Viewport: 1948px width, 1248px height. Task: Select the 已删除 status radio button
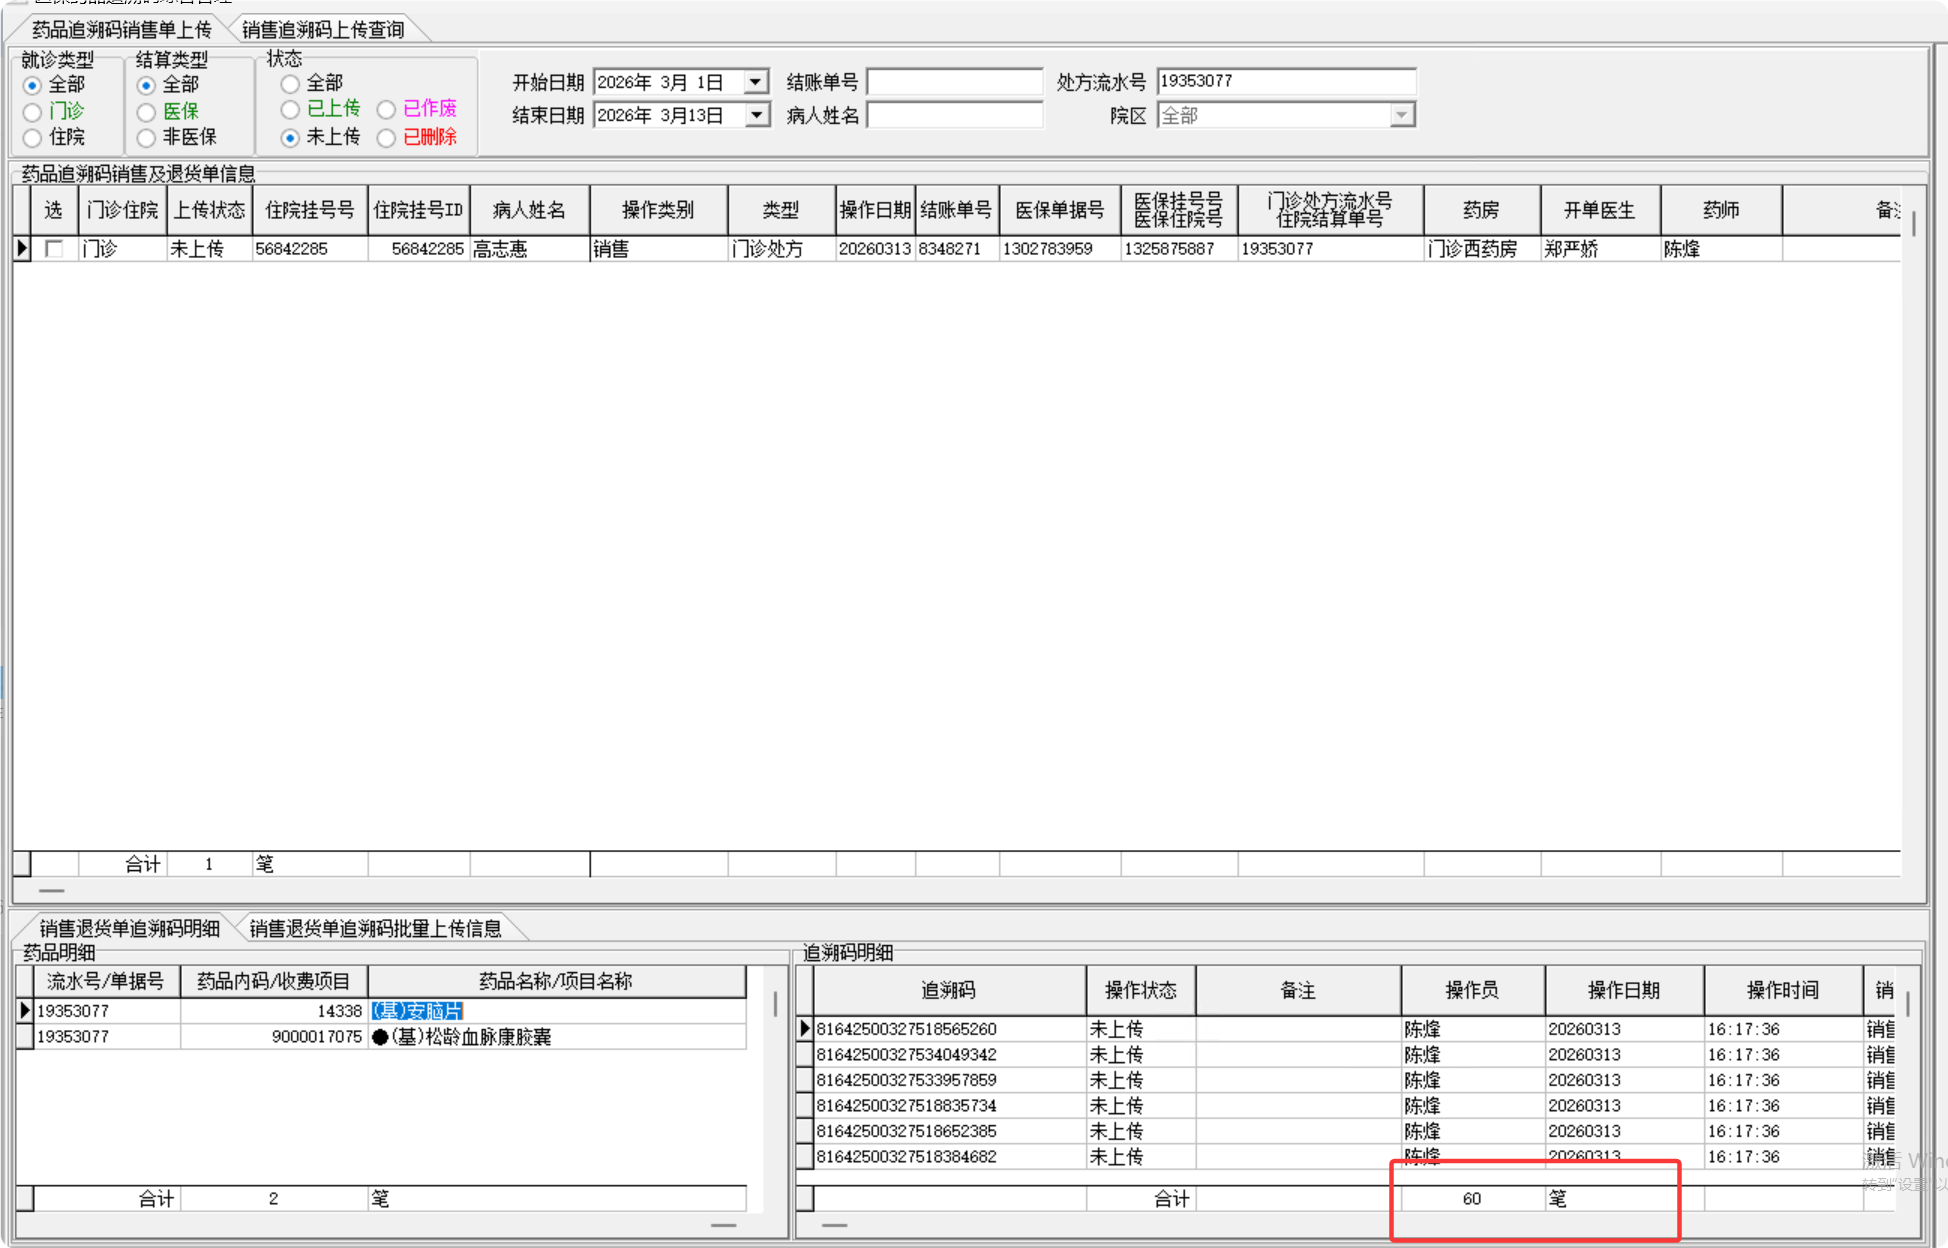click(386, 138)
